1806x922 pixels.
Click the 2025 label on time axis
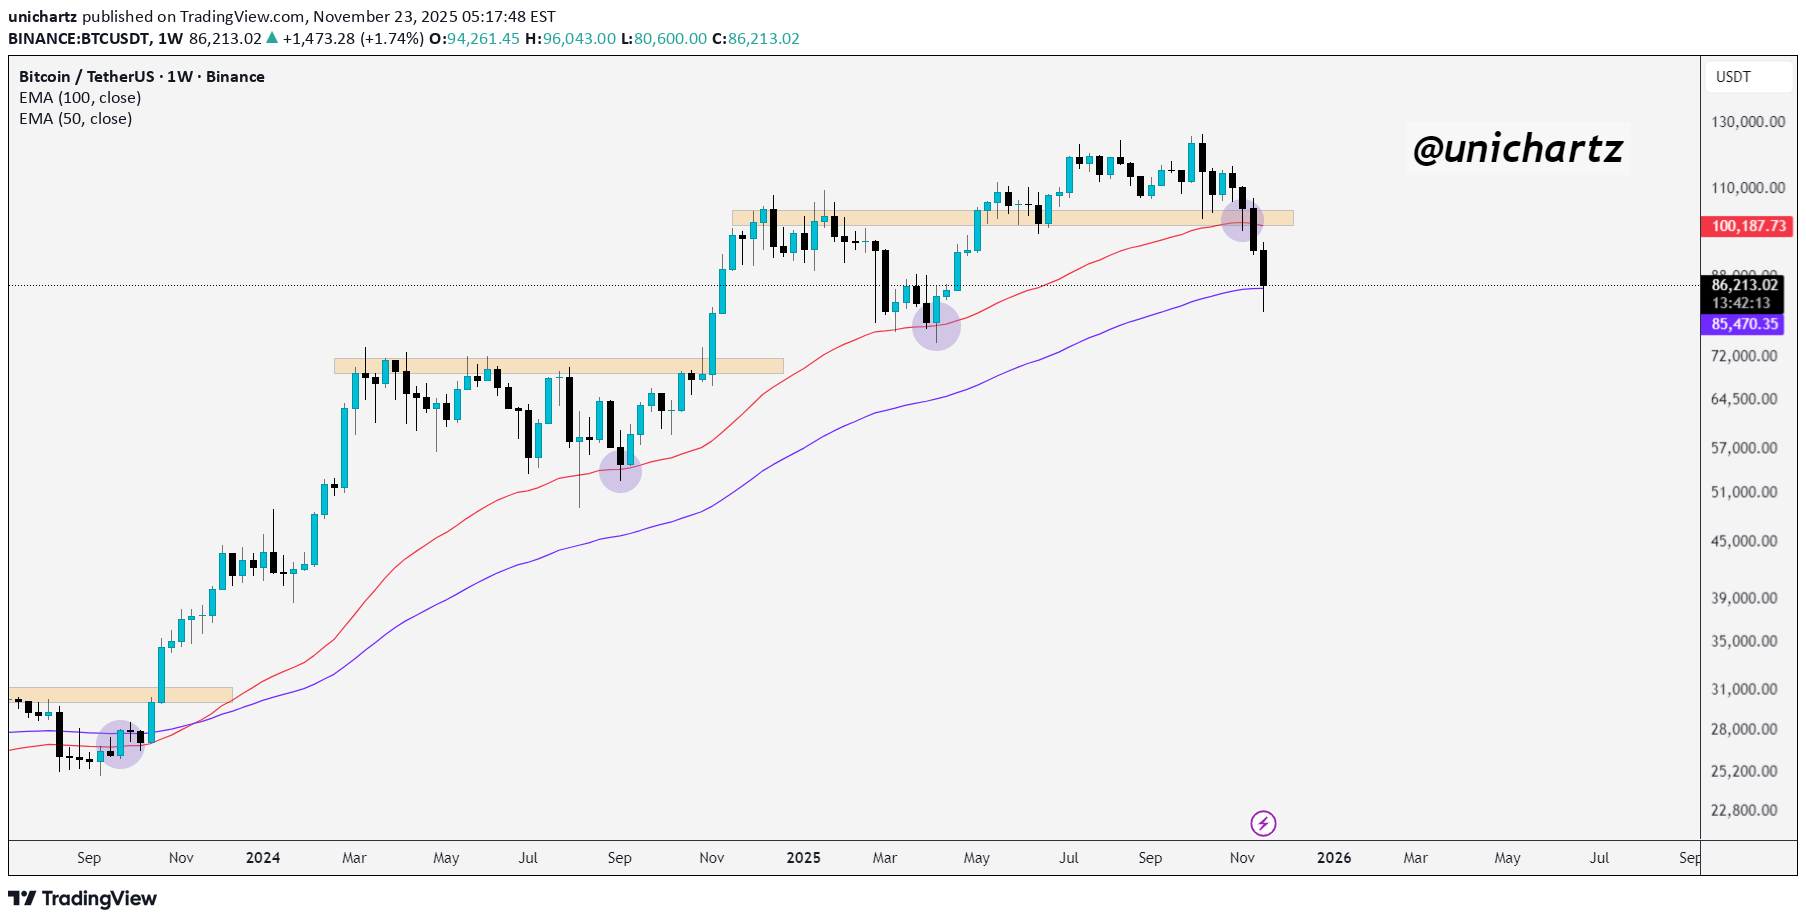[x=803, y=858]
